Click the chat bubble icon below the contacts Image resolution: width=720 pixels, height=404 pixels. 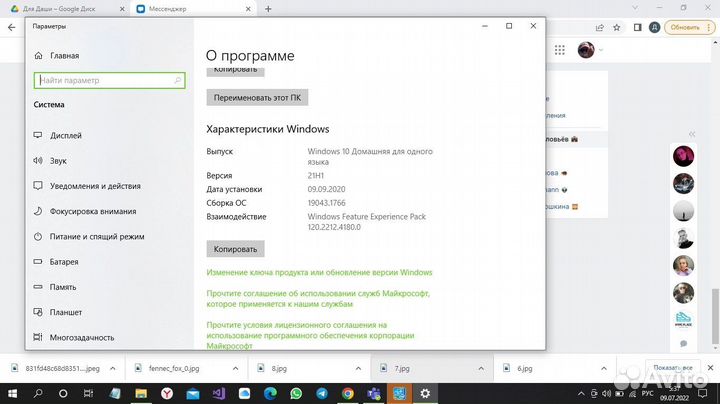click(683, 343)
